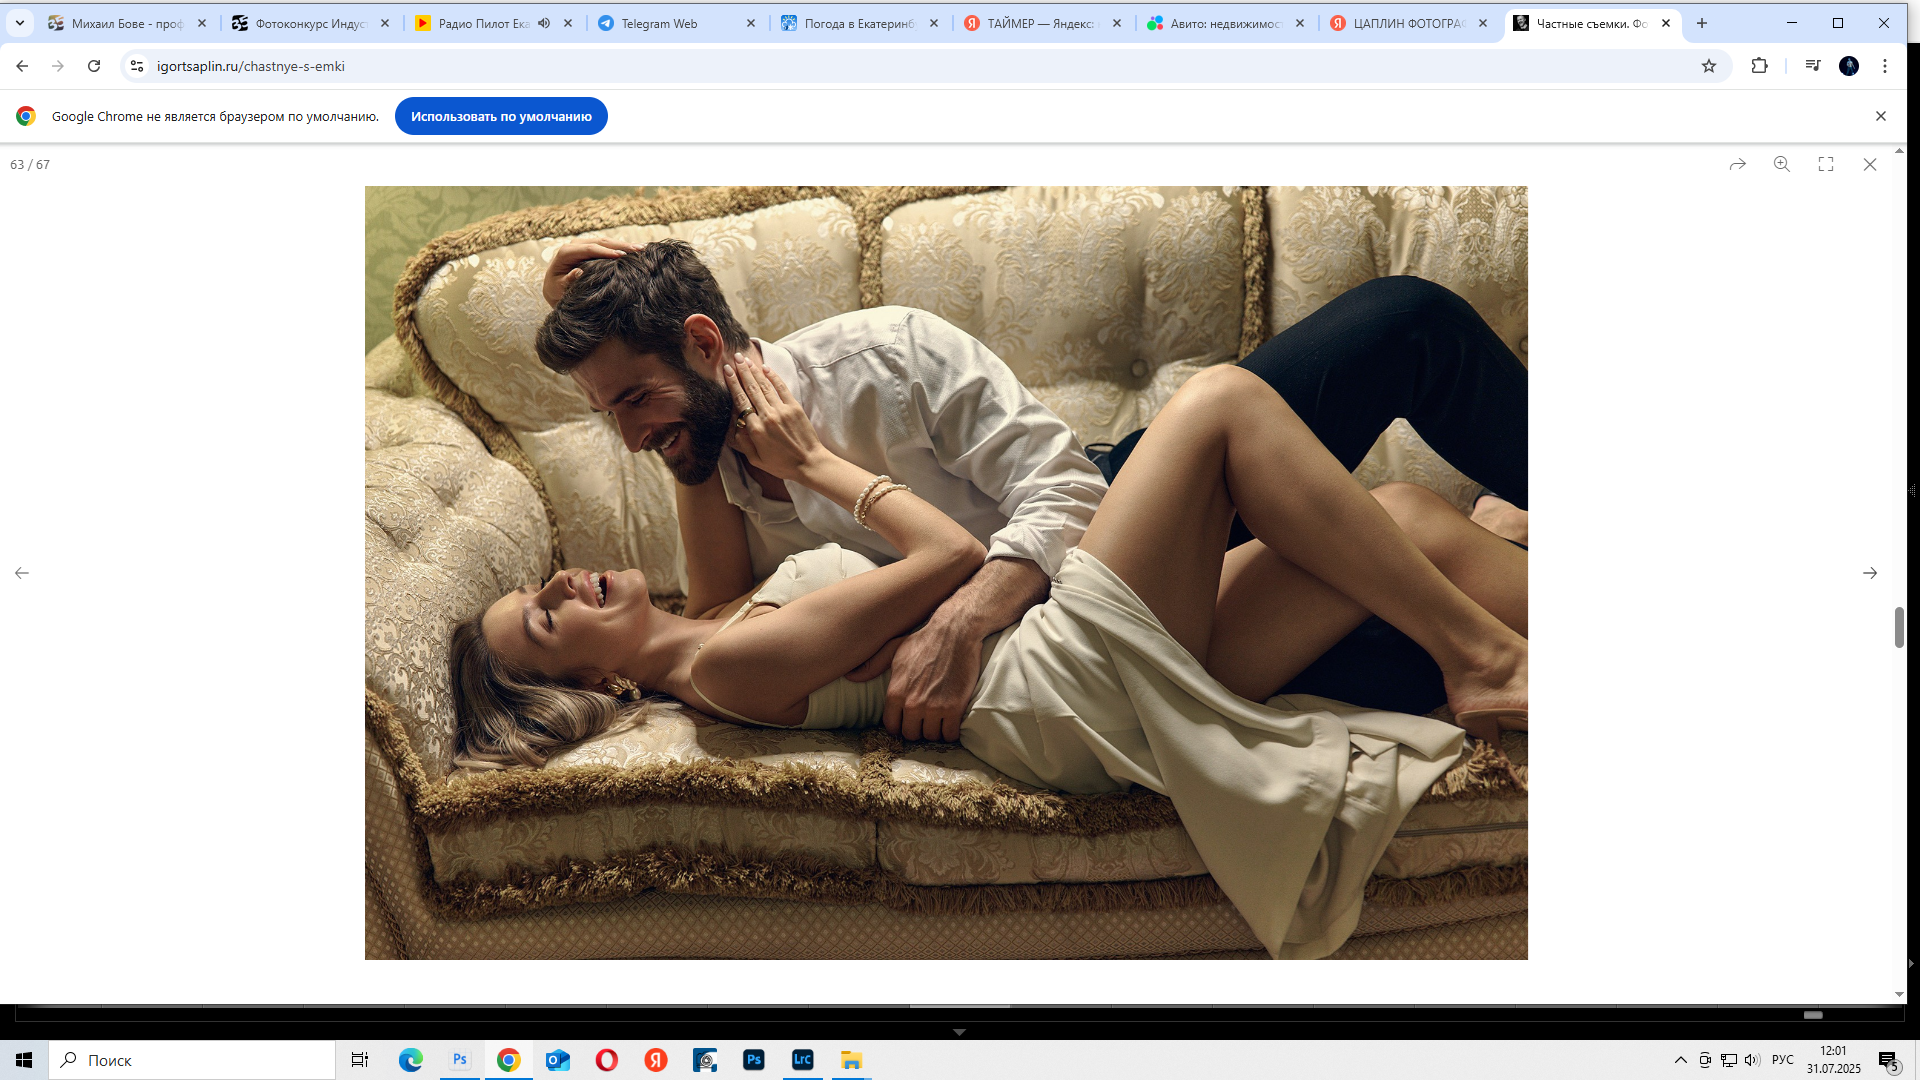
Task: Dismiss the default browser notification bar
Action: (1881, 116)
